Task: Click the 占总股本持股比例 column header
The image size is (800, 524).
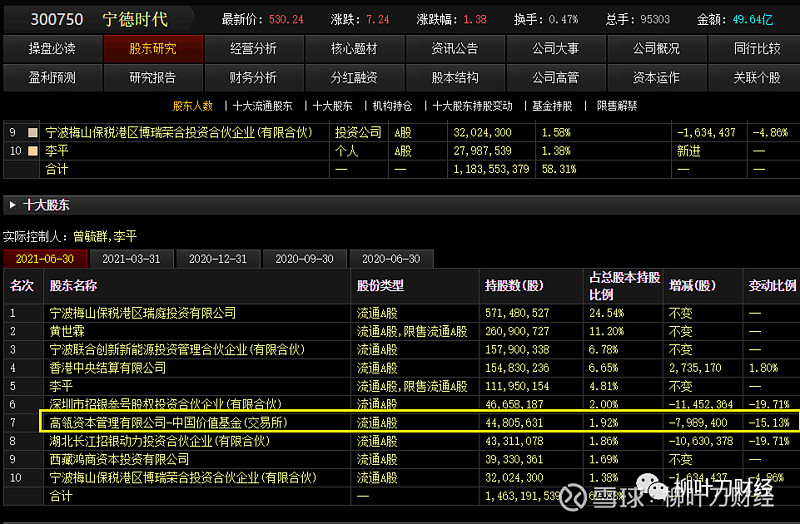Action: click(x=624, y=286)
